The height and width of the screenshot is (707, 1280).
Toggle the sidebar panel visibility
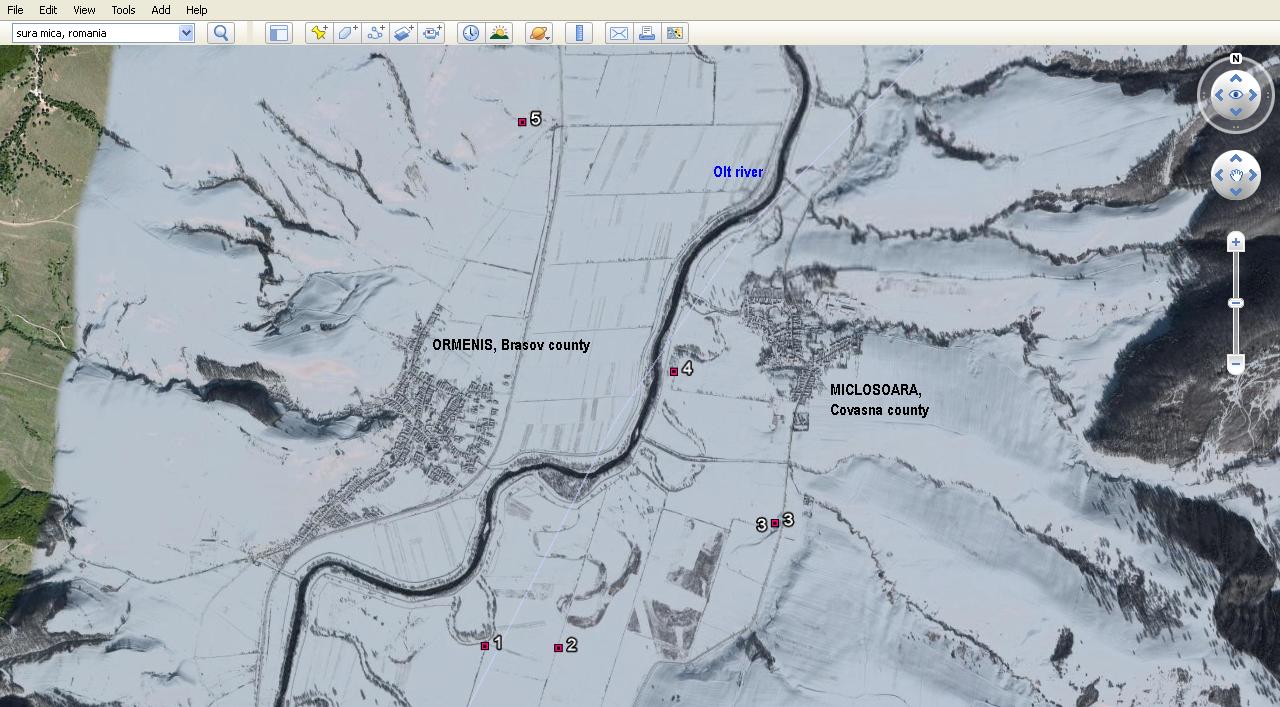[278, 33]
